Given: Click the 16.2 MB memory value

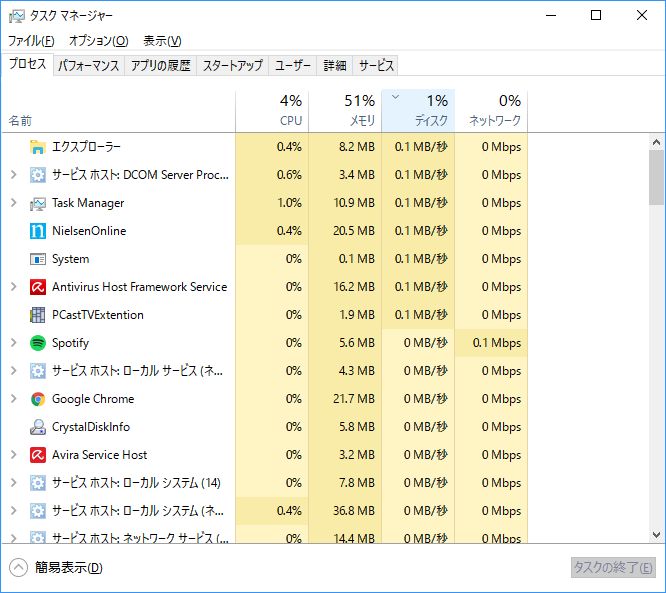Looking at the screenshot, I should (354, 287).
